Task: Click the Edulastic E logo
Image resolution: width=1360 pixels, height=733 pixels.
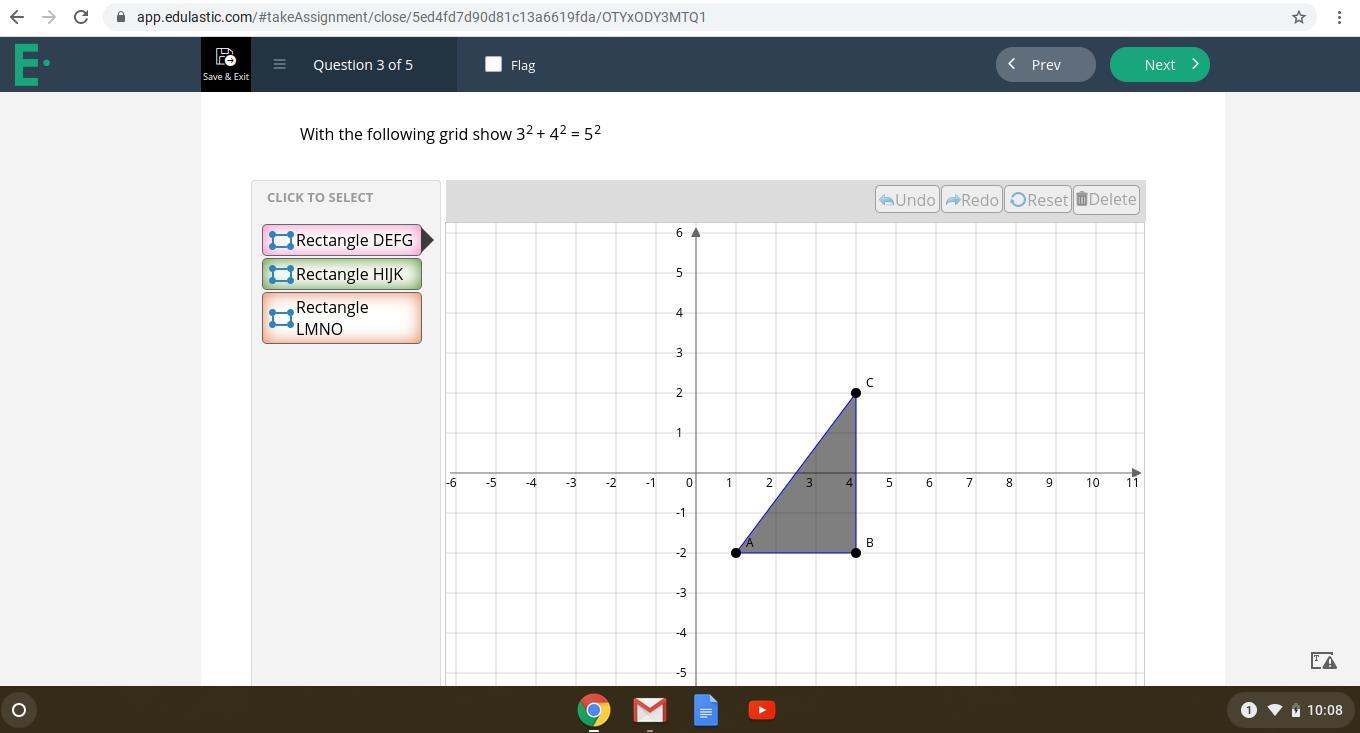Action: coord(31,64)
